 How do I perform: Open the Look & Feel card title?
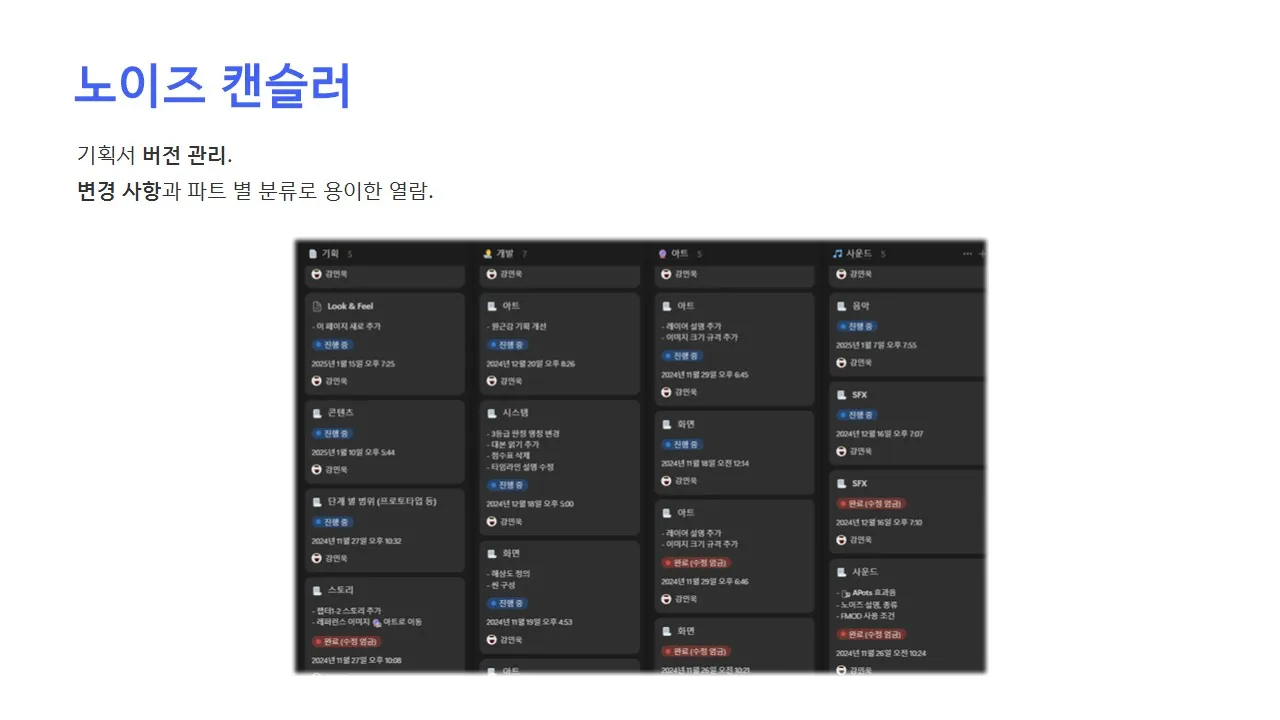350,306
